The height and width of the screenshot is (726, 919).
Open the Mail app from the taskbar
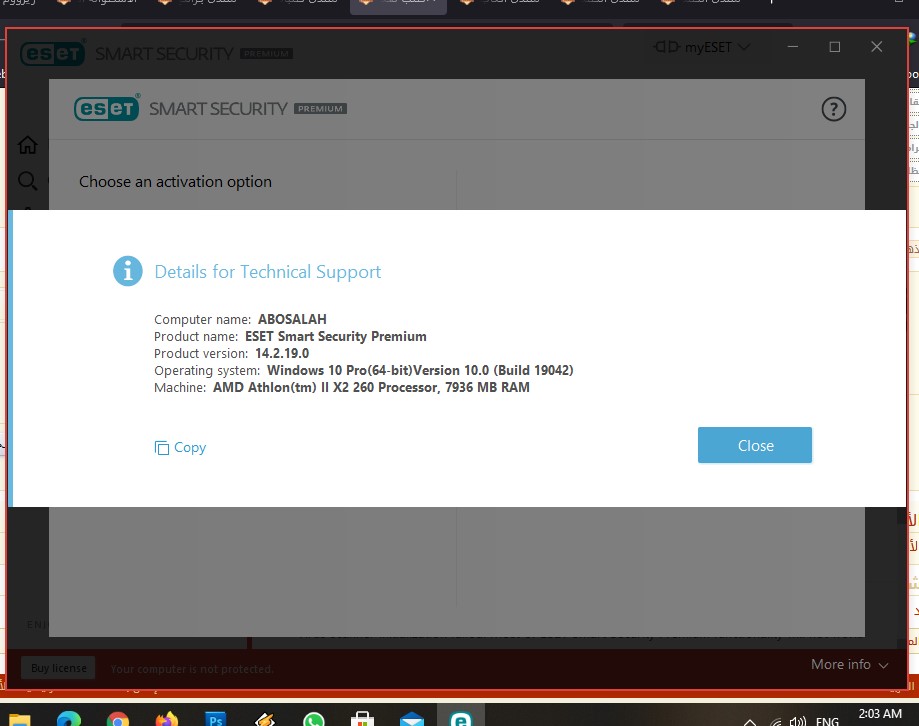(x=411, y=720)
